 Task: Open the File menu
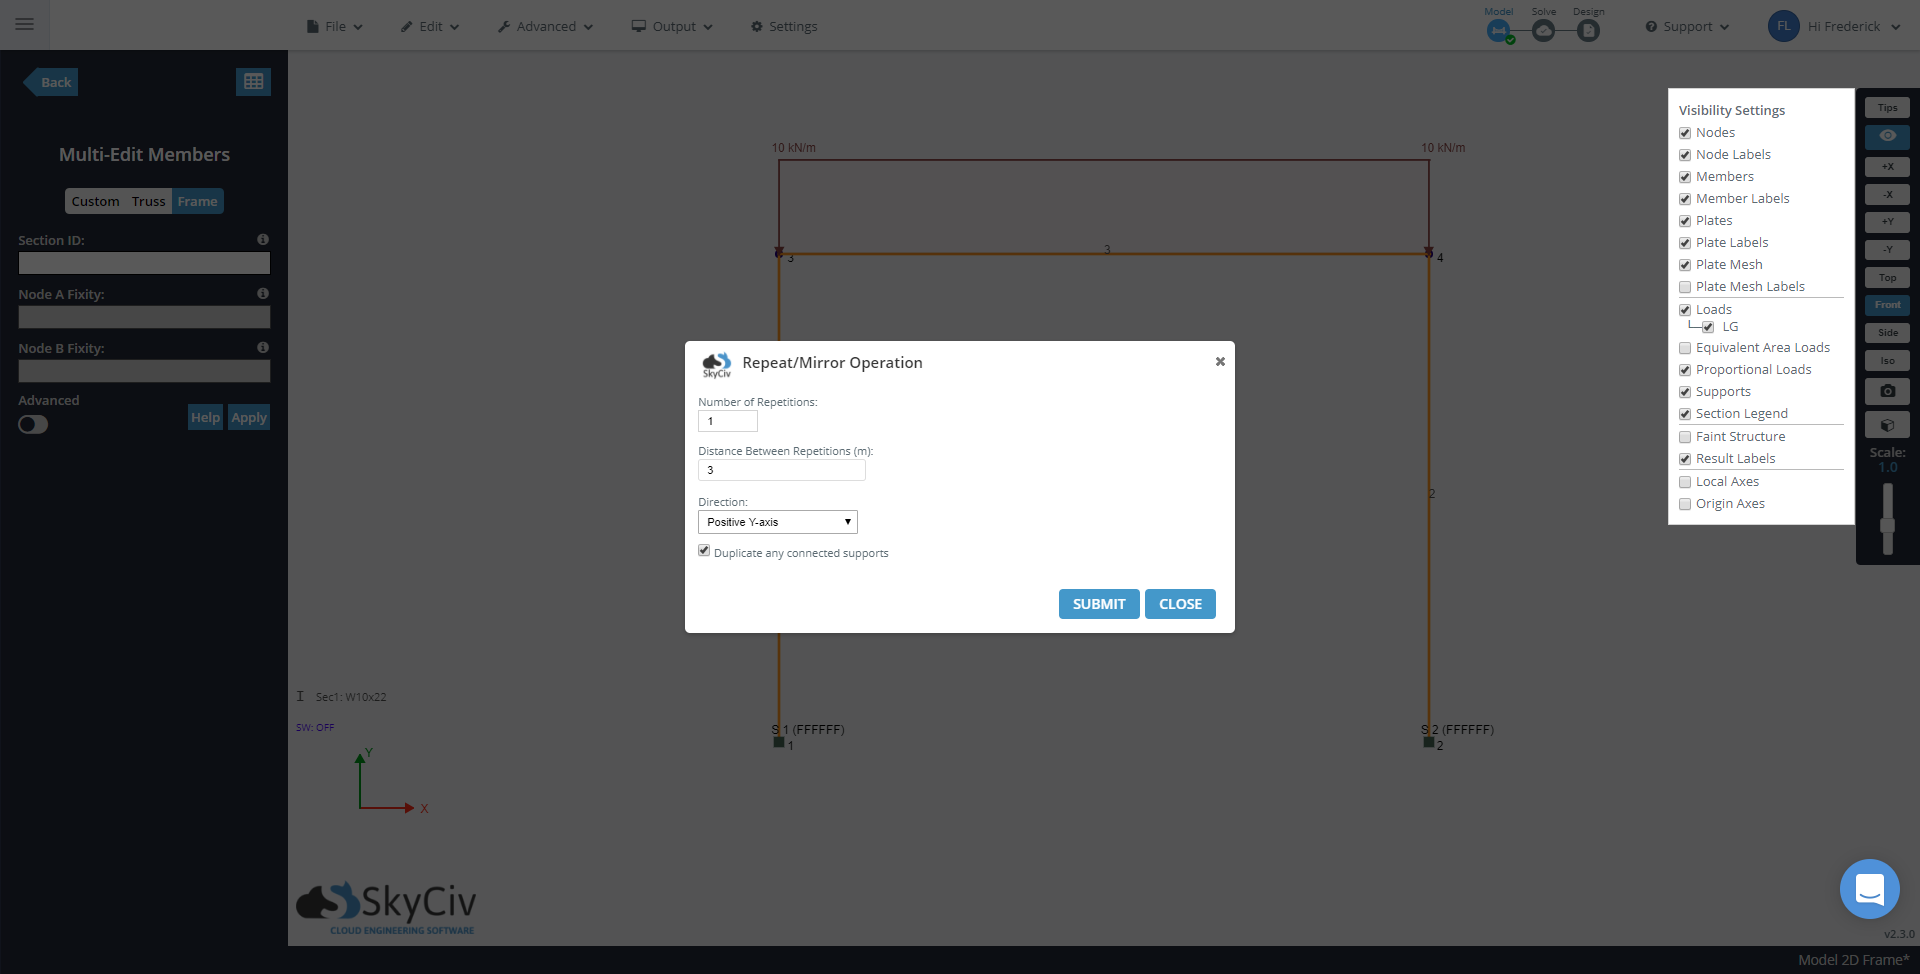coord(335,27)
